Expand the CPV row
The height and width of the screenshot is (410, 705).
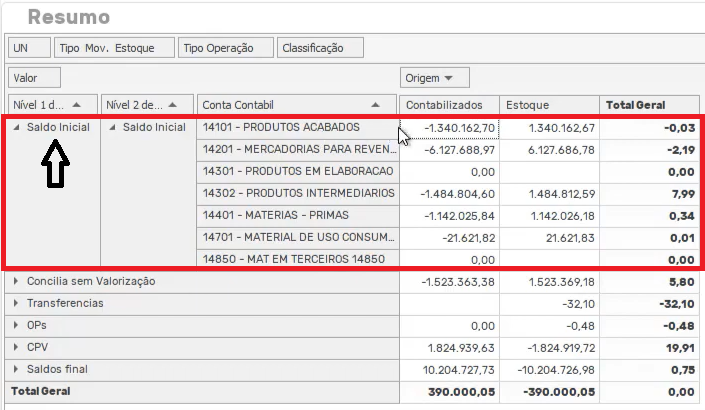pyautogui.click(x=16, y=347)
